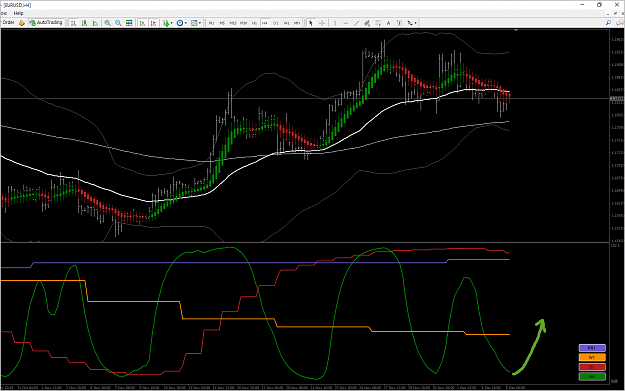Open the Templates dropdown
The width and height of the screenshot is (625, 391).
click(x=196, y=23)
